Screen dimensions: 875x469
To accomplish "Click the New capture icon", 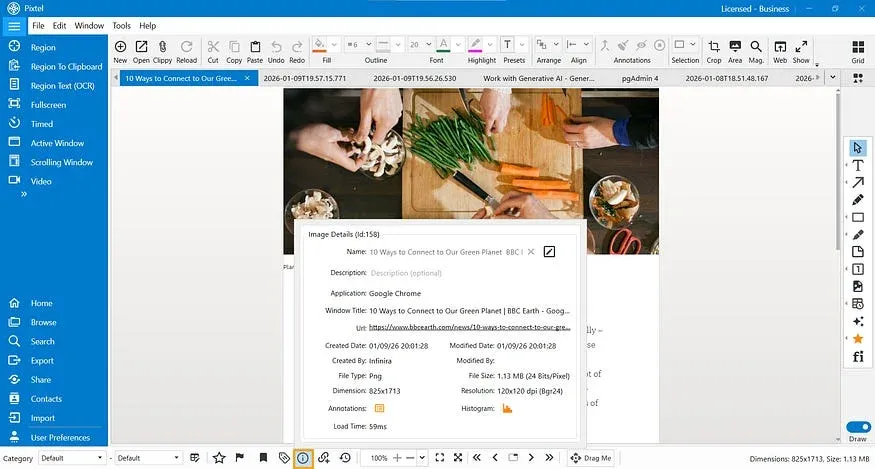I will coord(120,46).
